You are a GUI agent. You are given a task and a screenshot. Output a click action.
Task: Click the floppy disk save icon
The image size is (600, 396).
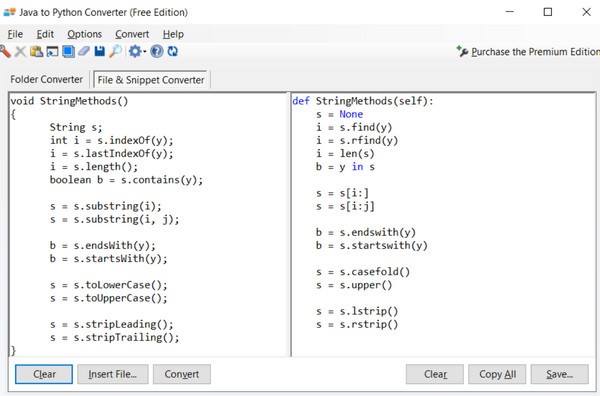pos(99,51)
